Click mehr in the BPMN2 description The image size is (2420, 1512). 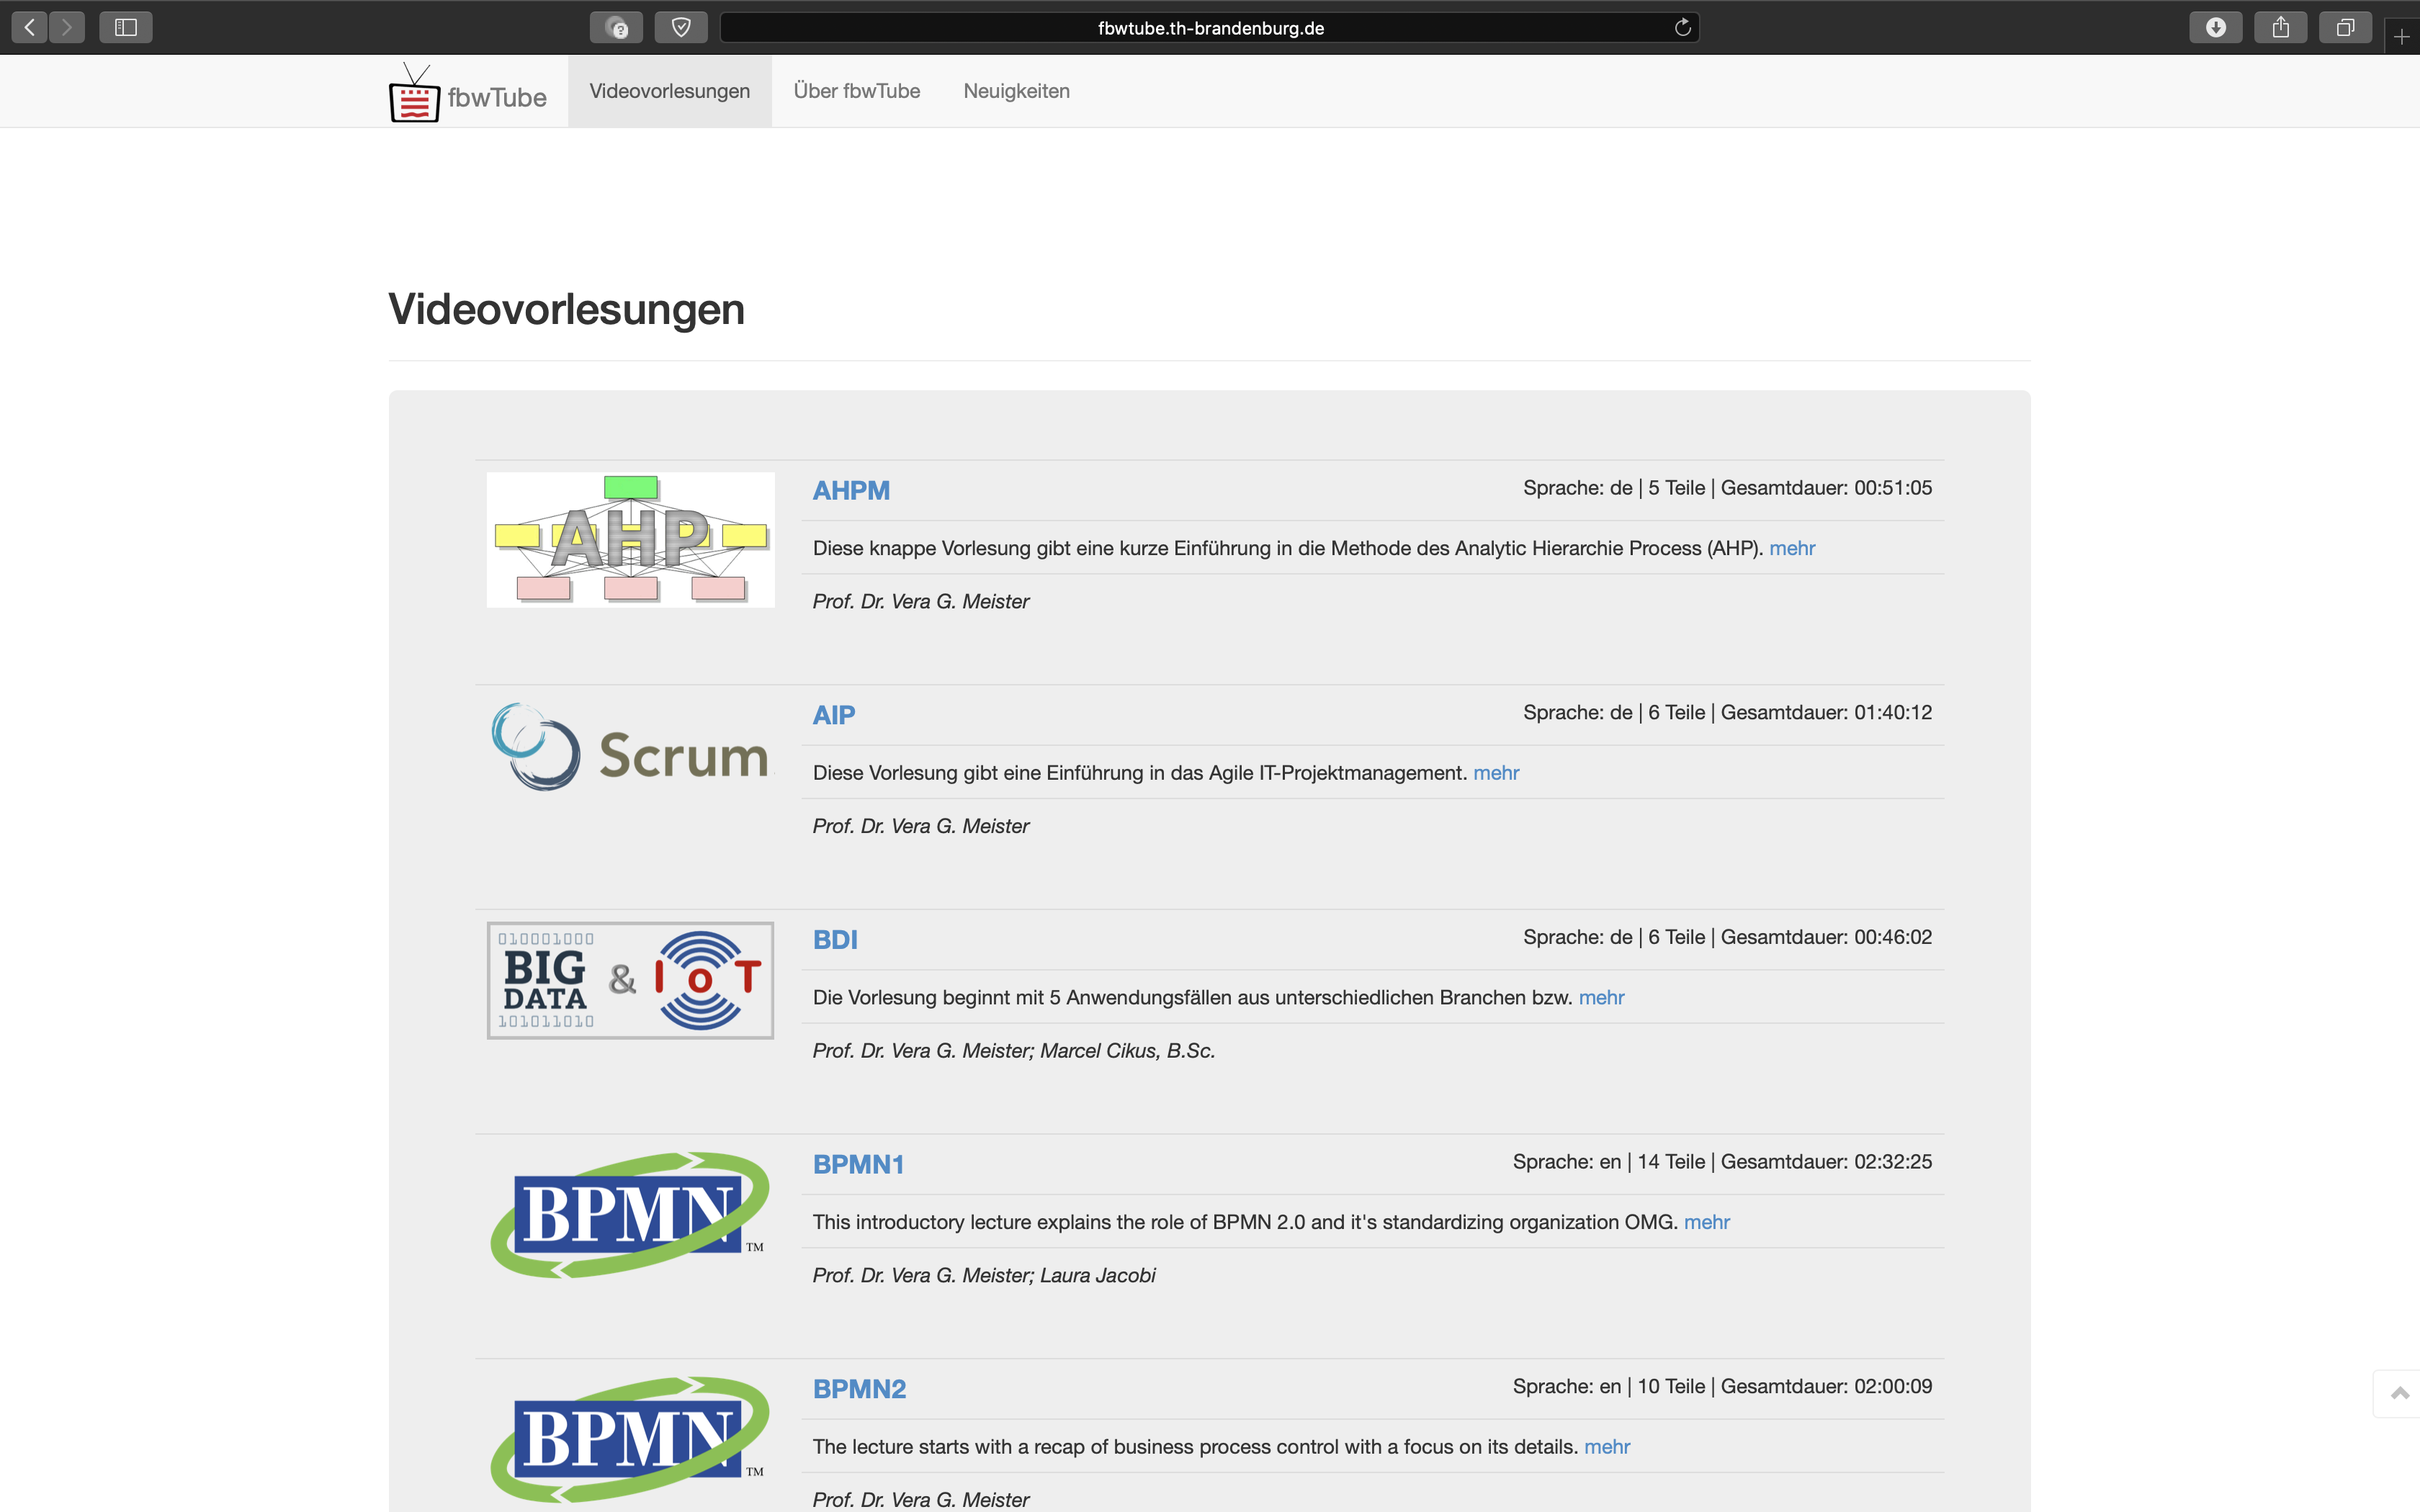tap(1607, 1447)
